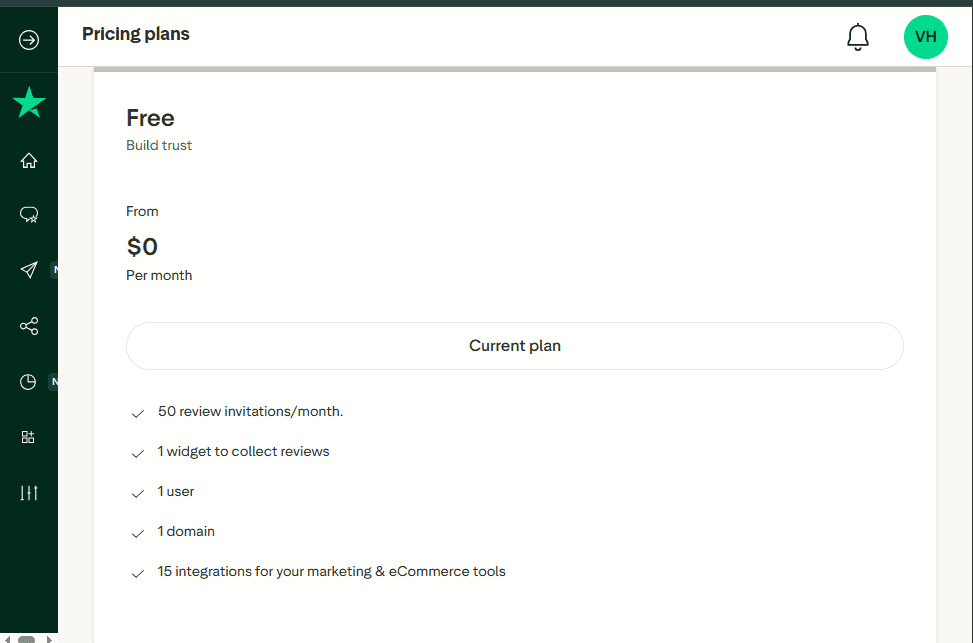Click the Free plan title
Screen dimensions: 973x643
click(150, 118)
